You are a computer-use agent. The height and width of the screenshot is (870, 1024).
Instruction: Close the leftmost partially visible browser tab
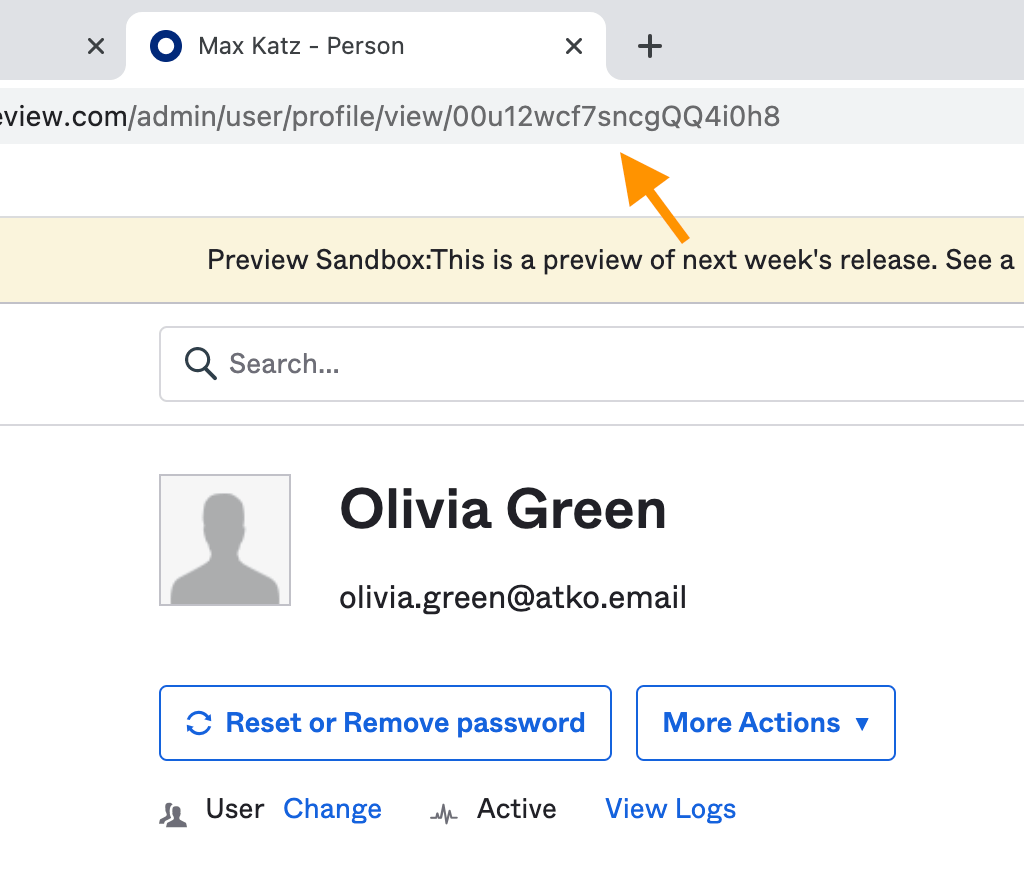(96, 46)
